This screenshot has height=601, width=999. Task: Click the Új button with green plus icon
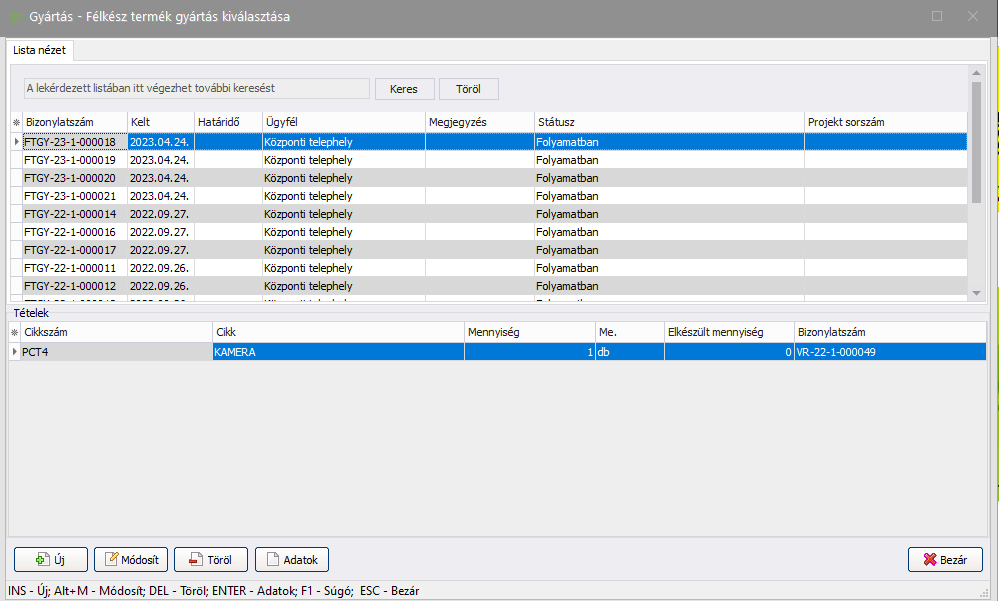click(x=50, y=559)
